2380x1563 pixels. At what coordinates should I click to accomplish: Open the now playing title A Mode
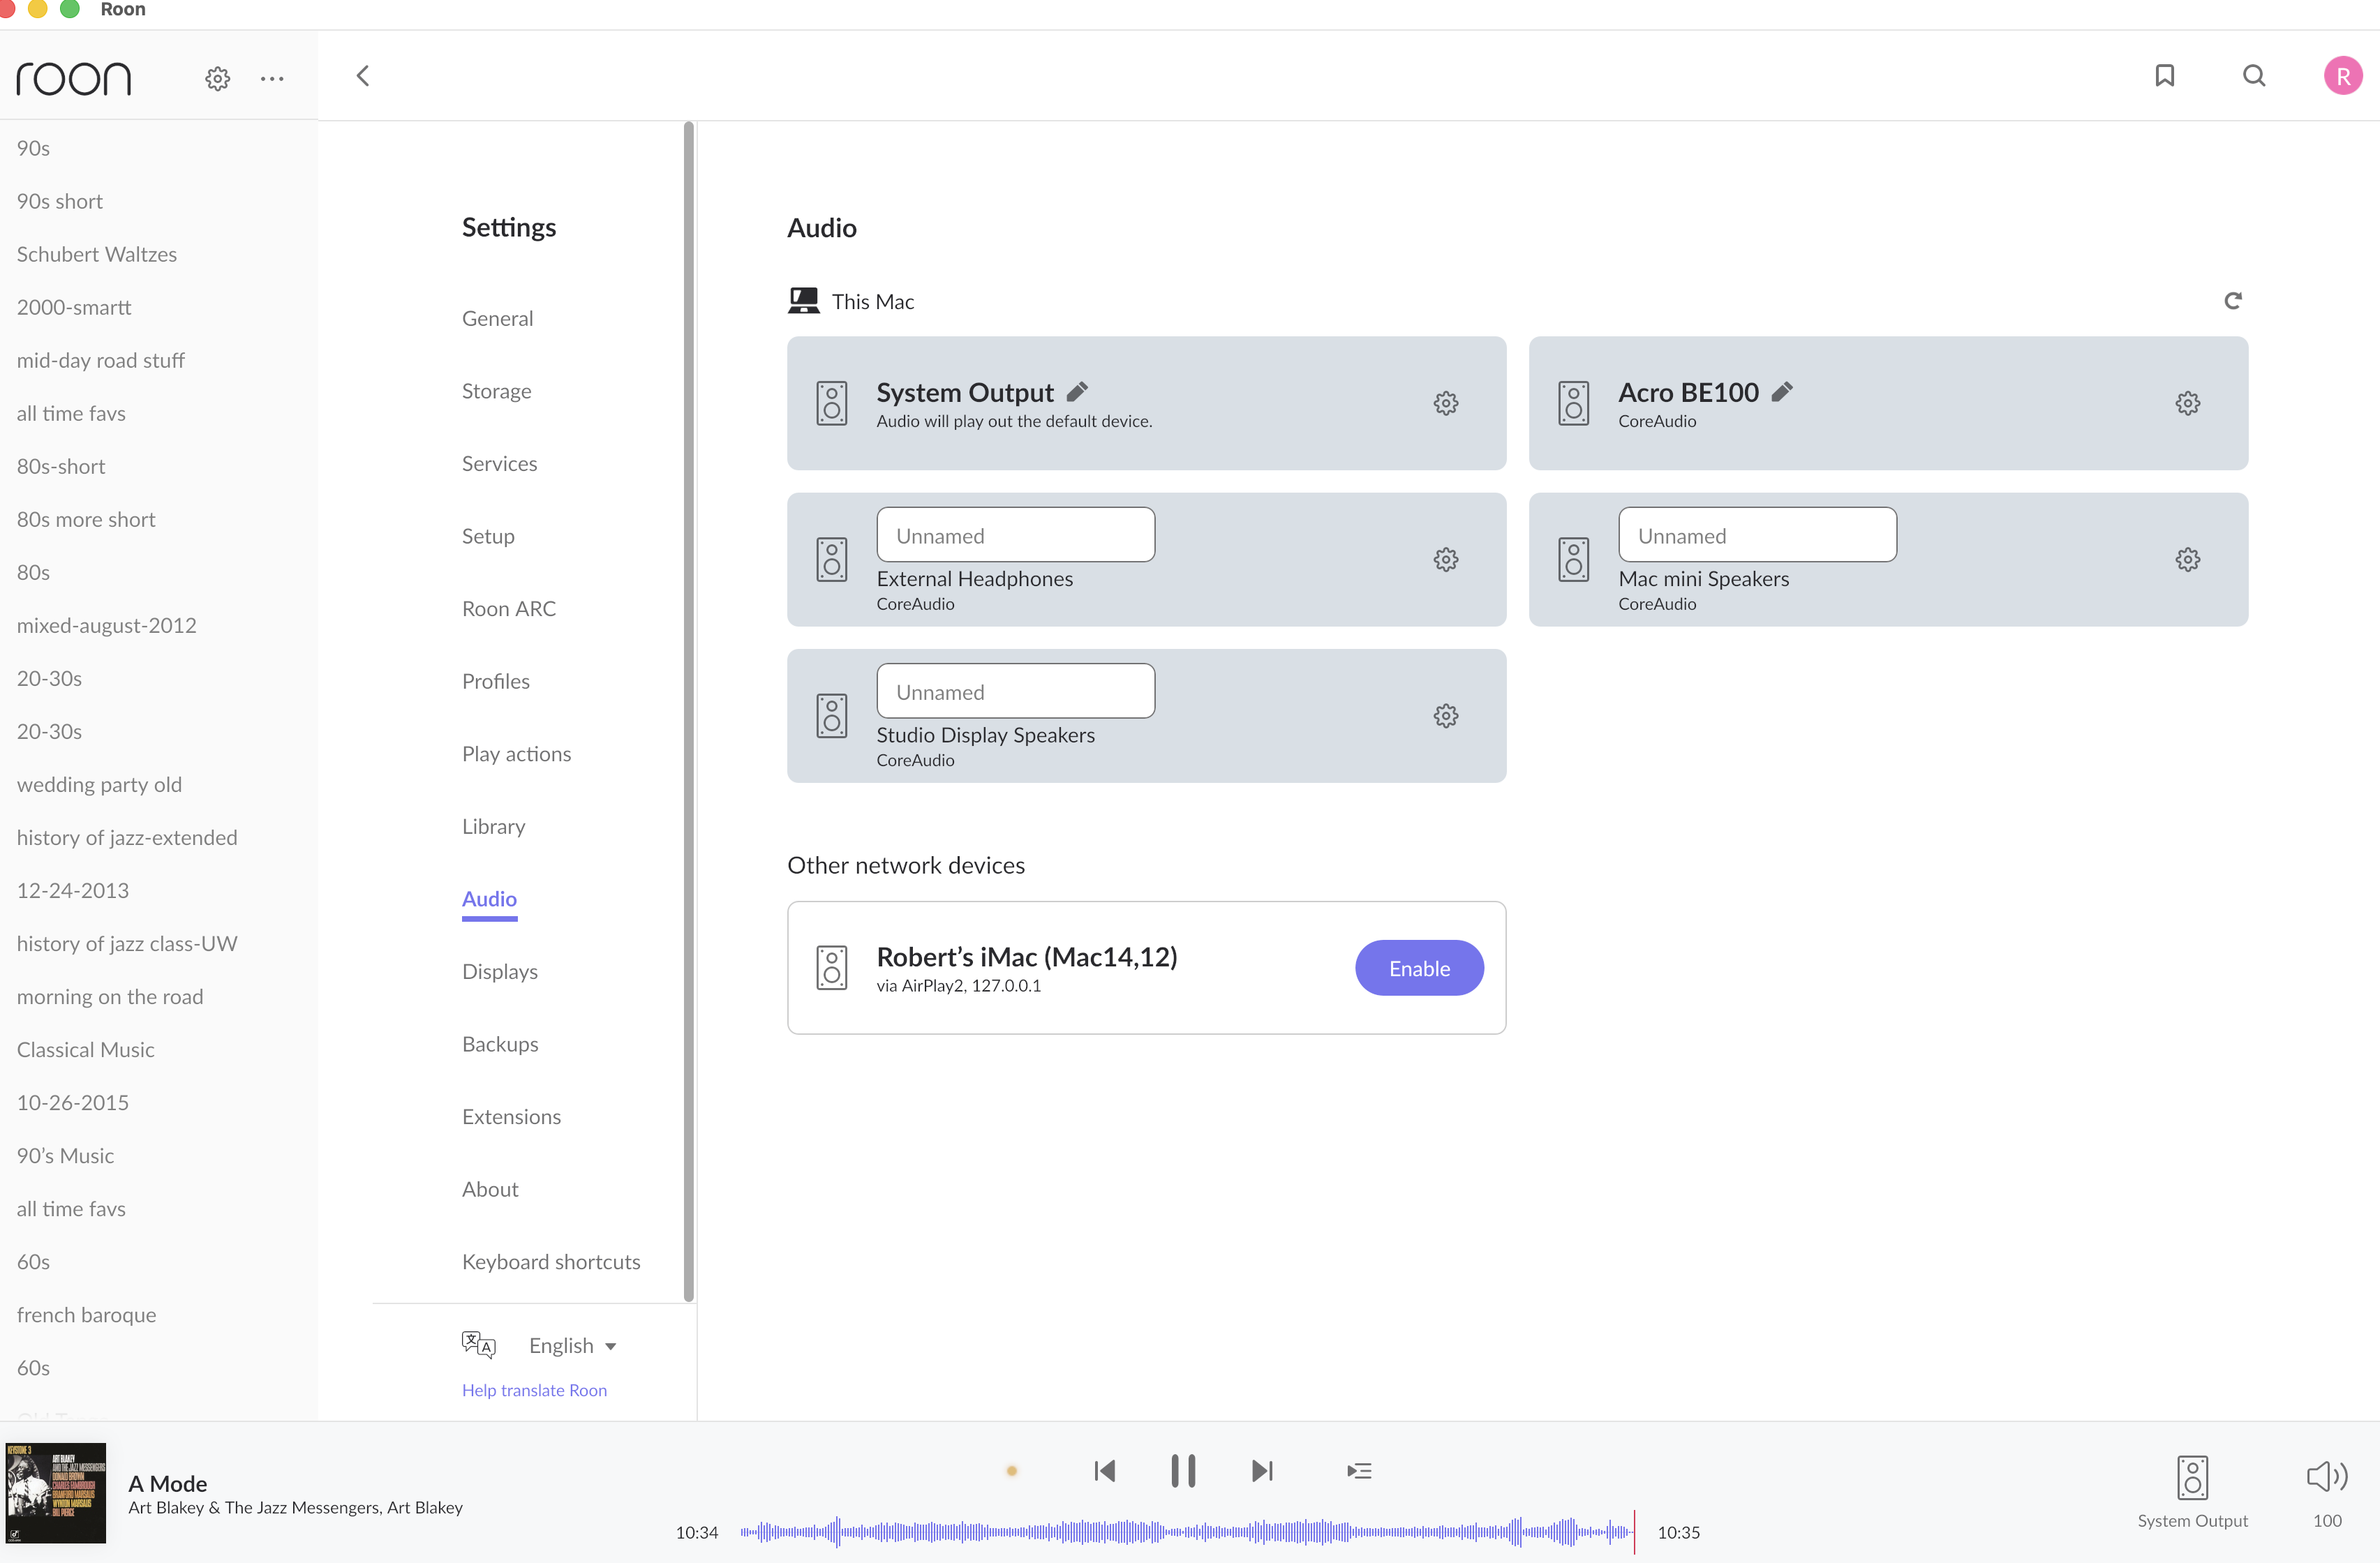[x=167, y=1483]
